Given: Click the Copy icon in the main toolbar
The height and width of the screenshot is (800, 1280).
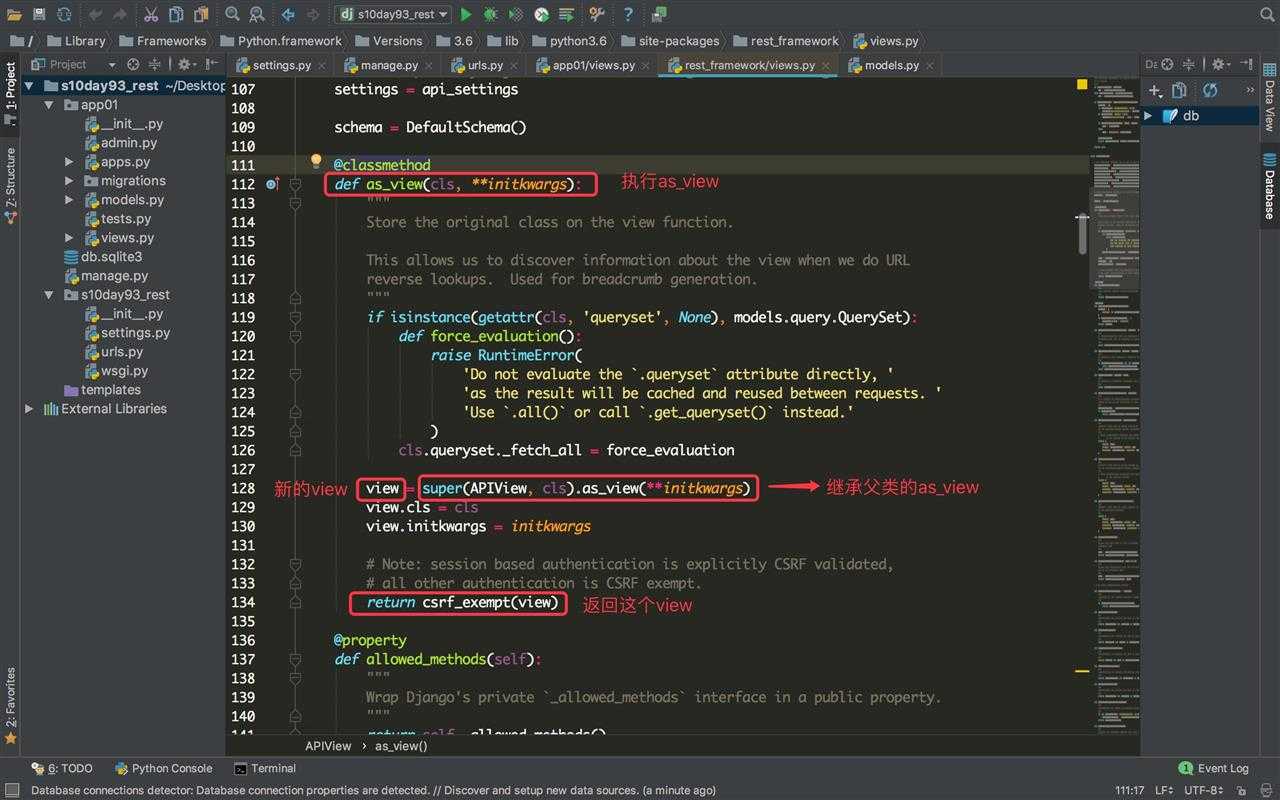Looking at the screenshot, I should pyautogui.click(x=176, y=14).
